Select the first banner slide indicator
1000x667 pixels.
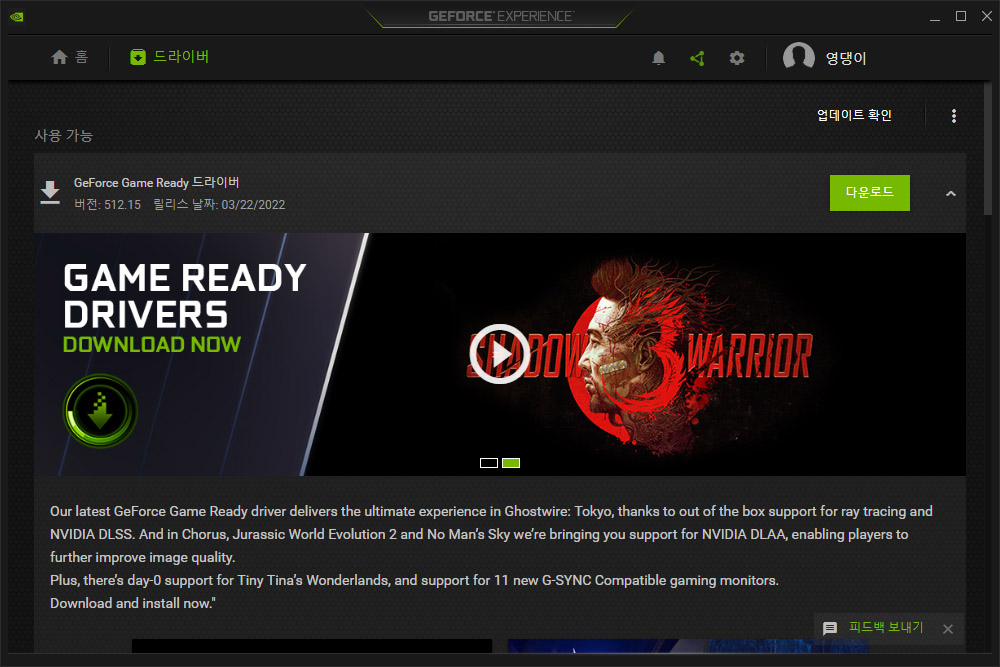coord(489,463)
